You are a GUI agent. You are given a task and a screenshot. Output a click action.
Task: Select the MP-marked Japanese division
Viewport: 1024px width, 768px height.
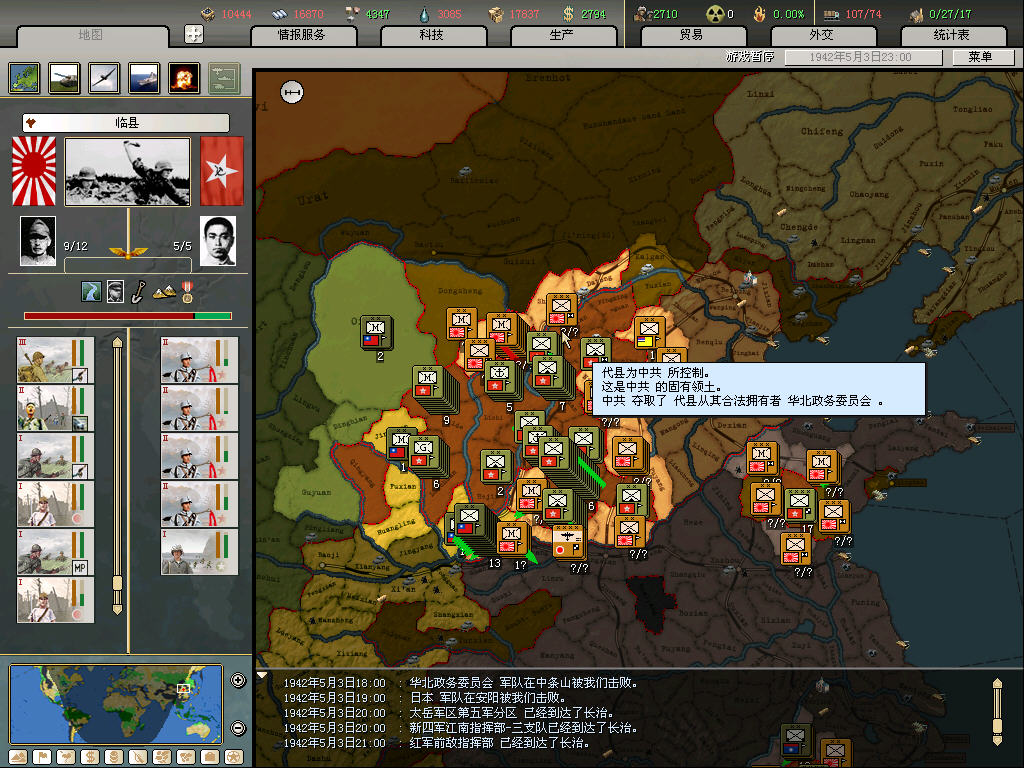[56, 552]
